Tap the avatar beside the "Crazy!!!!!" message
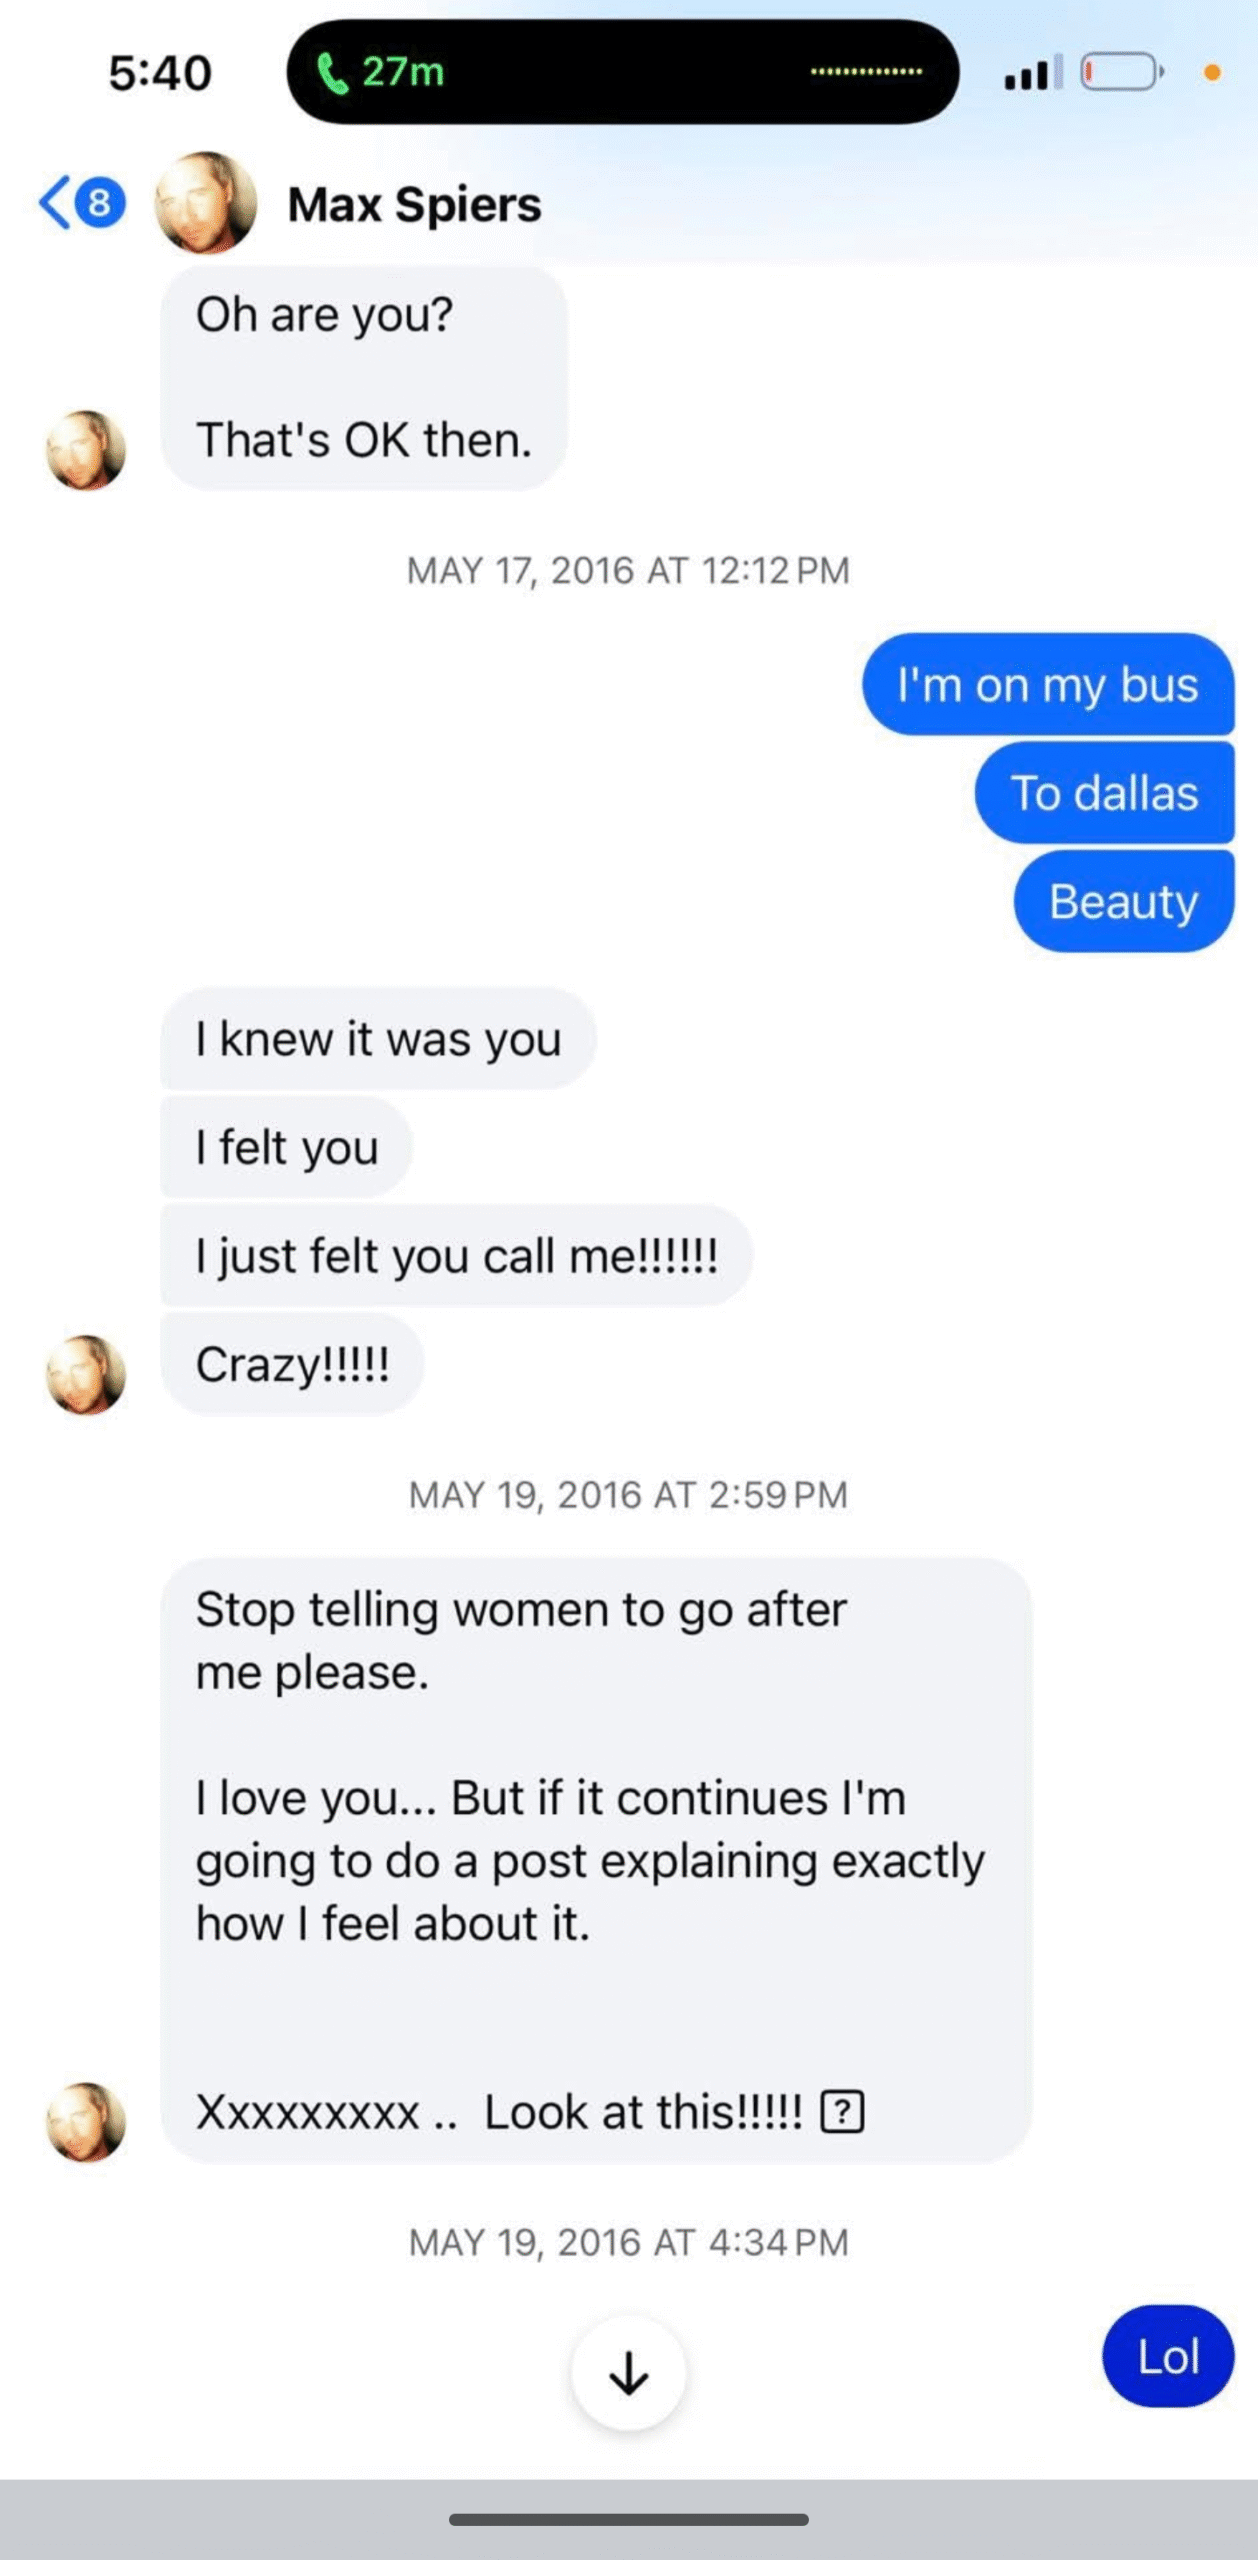Viewport: 1258px width, 2560px height. (x=86, y=1375)
